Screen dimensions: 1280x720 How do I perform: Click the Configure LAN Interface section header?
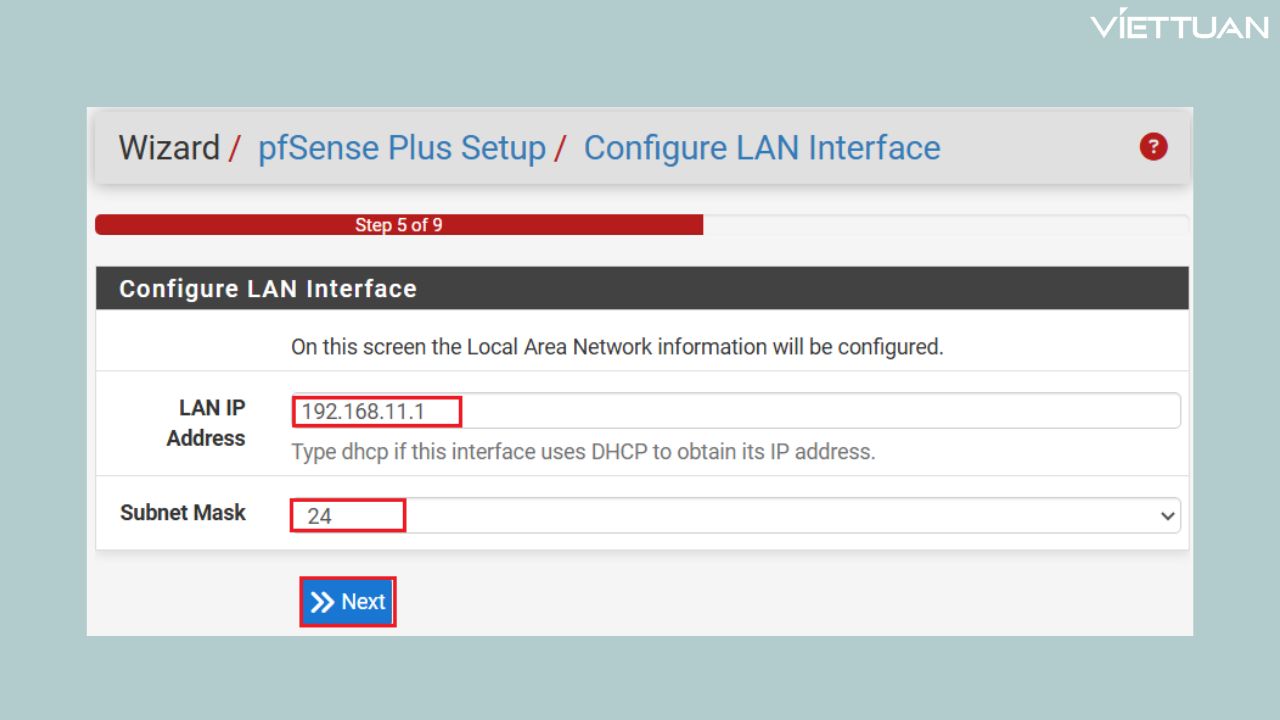[267, 289]
